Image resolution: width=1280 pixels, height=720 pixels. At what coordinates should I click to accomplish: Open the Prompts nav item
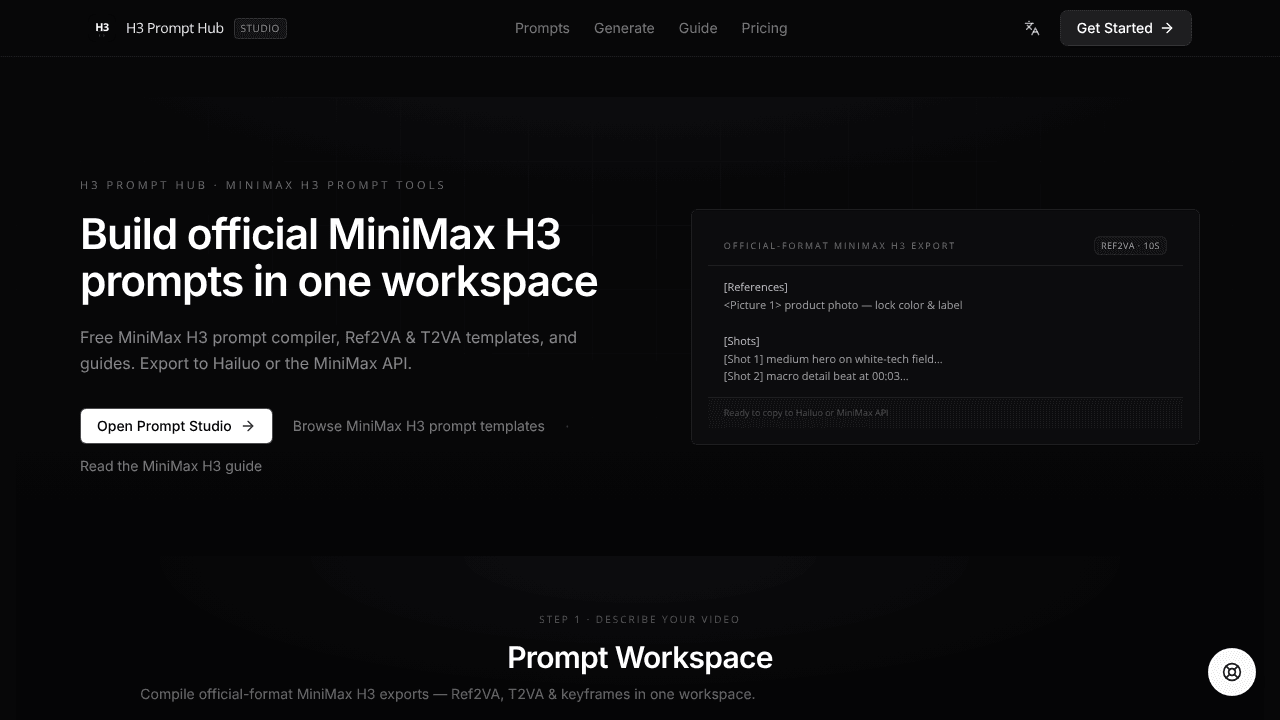point(542,28)
